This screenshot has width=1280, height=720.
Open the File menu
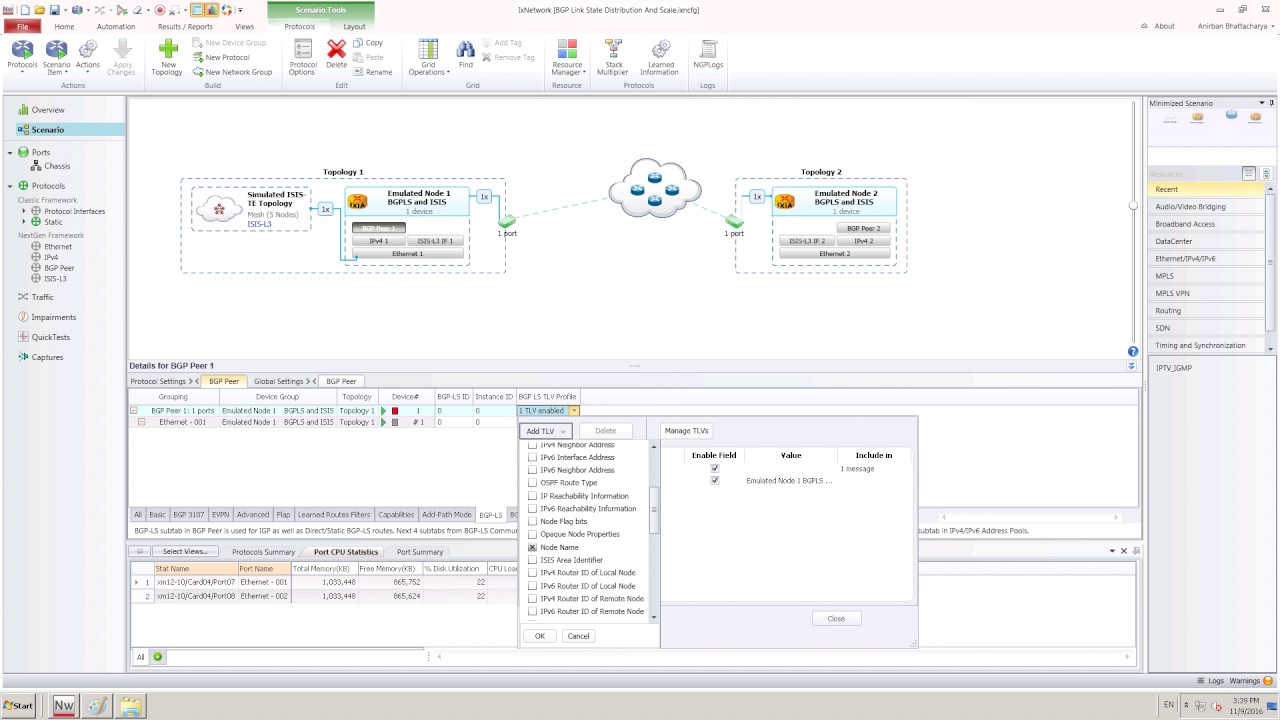pyautogui.click(x=22, y=27)
